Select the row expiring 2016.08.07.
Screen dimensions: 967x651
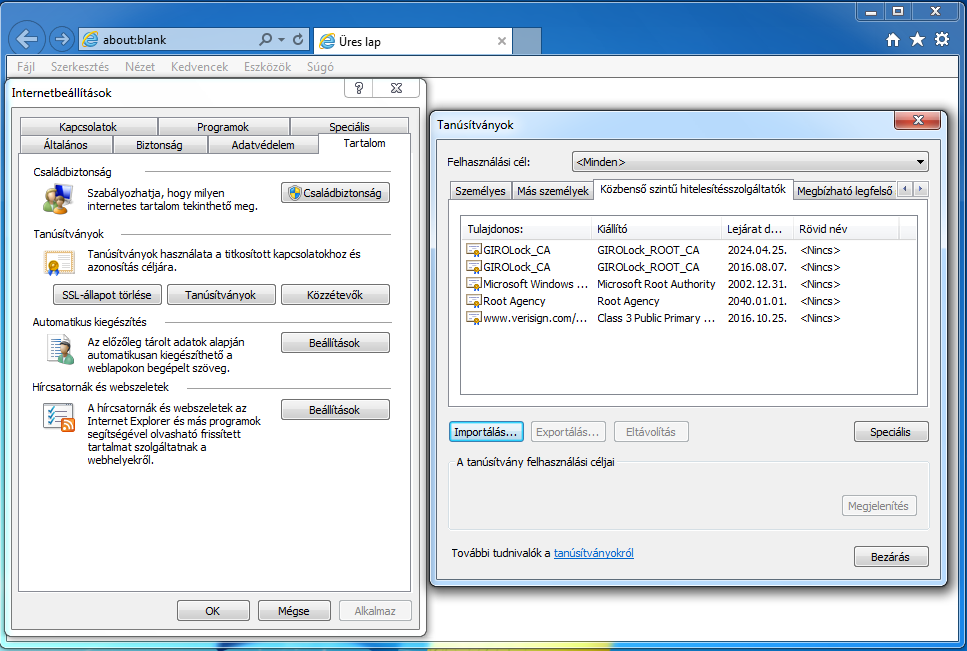point(688,267)
